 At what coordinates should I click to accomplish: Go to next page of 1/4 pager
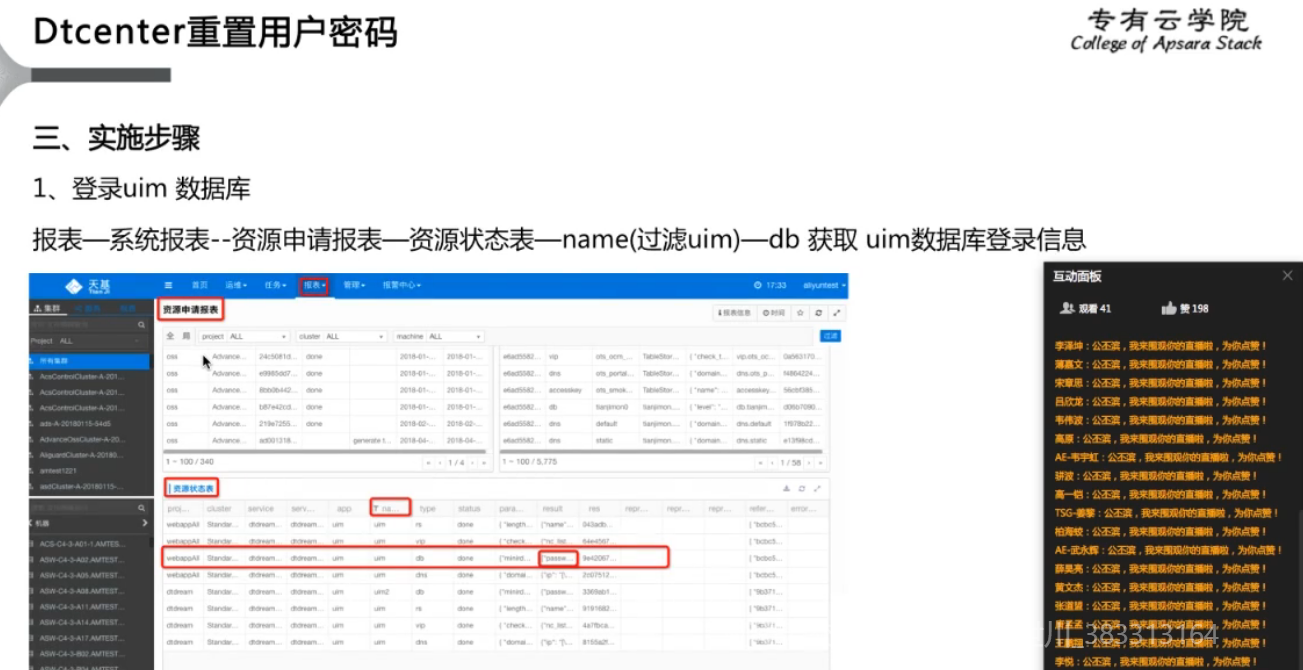[x=473, y=463]
